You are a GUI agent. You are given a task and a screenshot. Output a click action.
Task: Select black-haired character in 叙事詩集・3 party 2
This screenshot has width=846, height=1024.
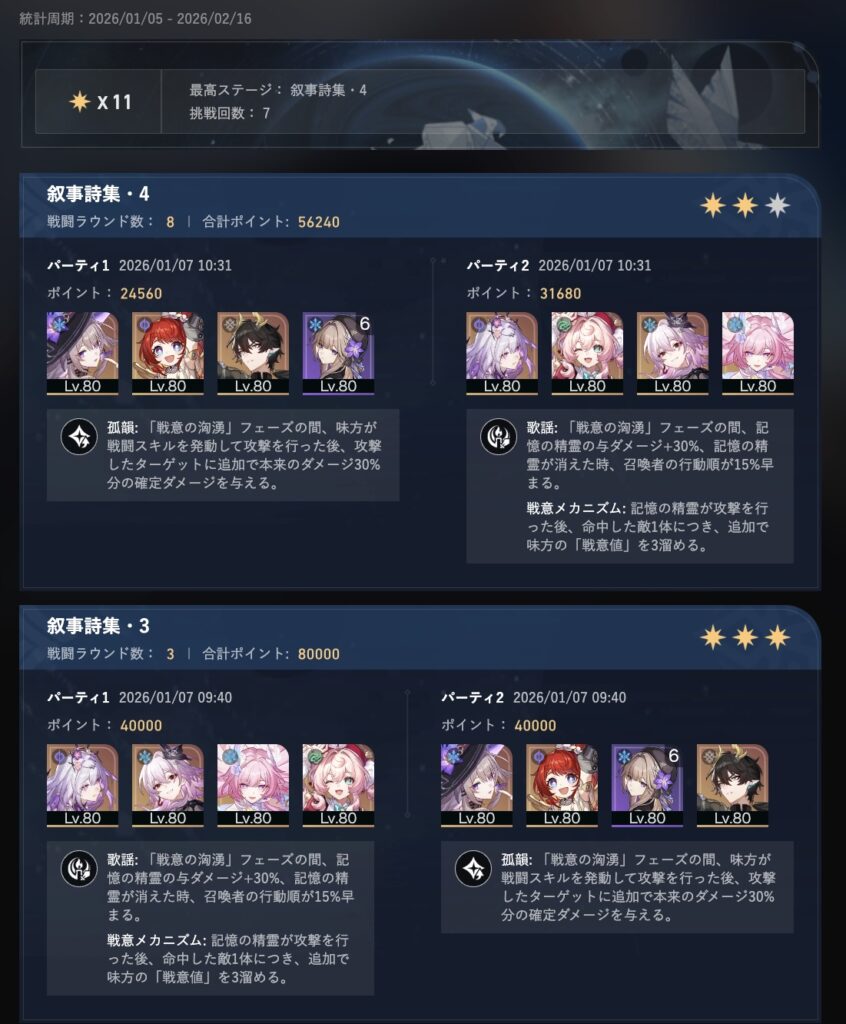732,785
